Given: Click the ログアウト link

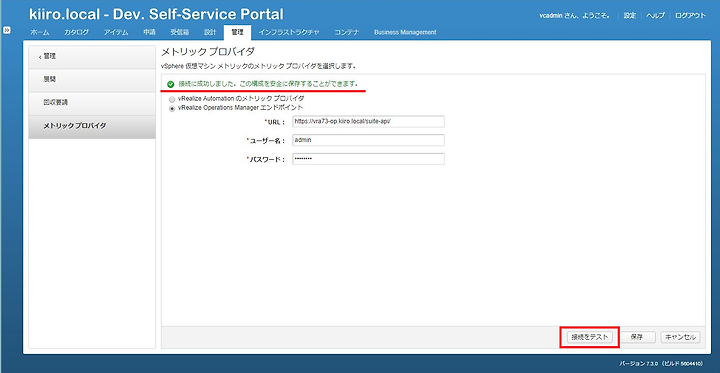Looking at the screenshot, I should pyautogui.click(x=691, y=16).
